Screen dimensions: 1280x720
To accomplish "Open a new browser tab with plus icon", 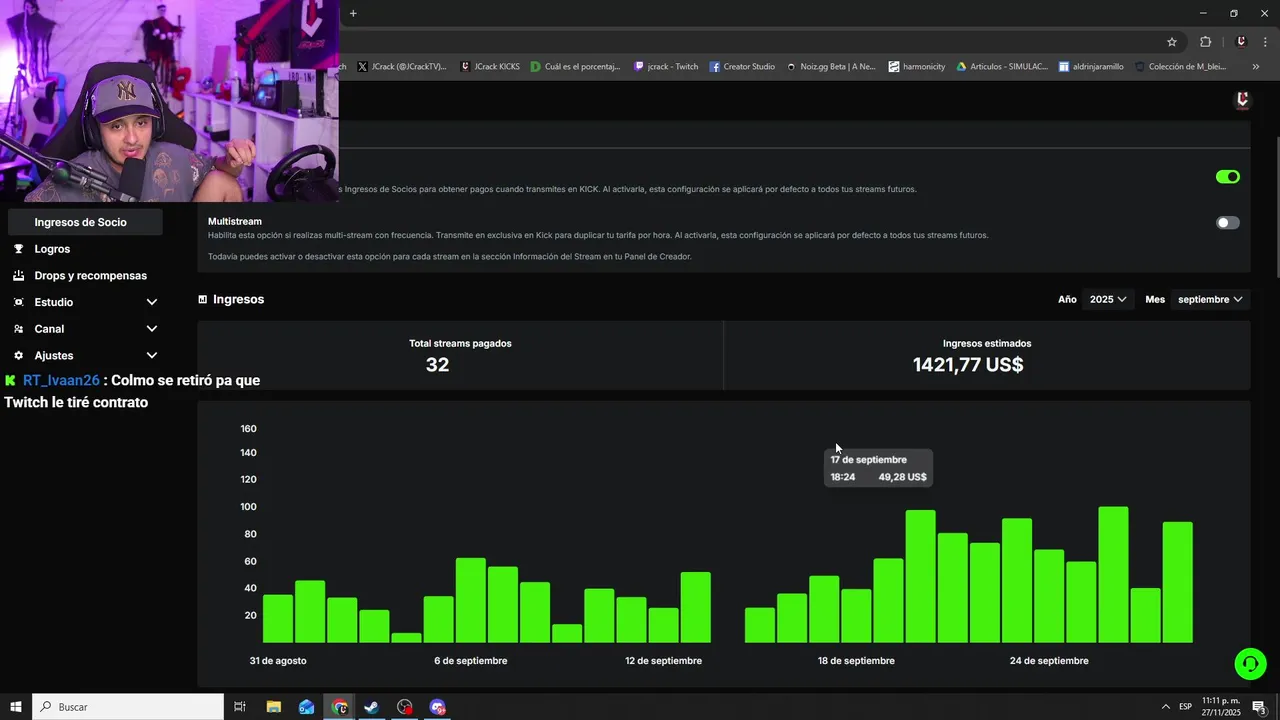I will (x=353, y=13).
